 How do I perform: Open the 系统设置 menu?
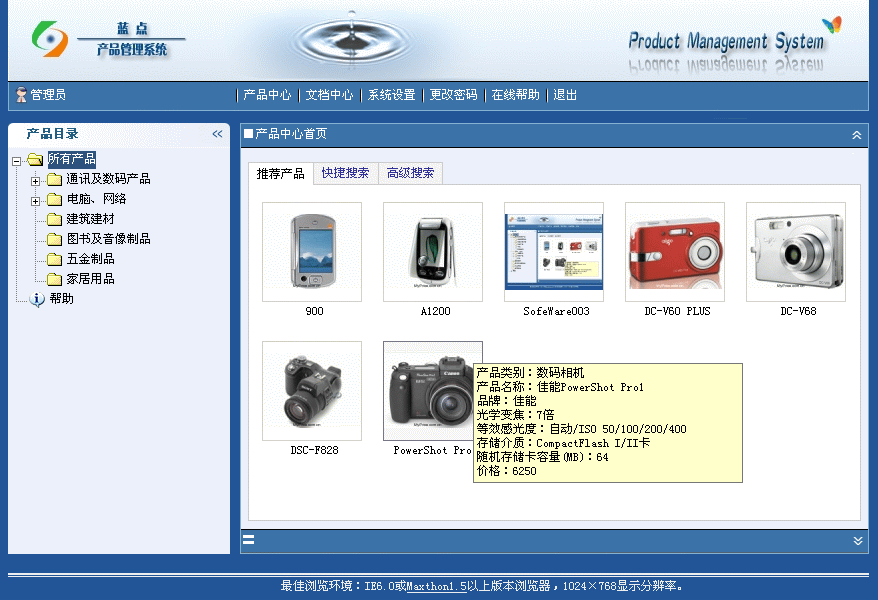(x=391, y=95)
